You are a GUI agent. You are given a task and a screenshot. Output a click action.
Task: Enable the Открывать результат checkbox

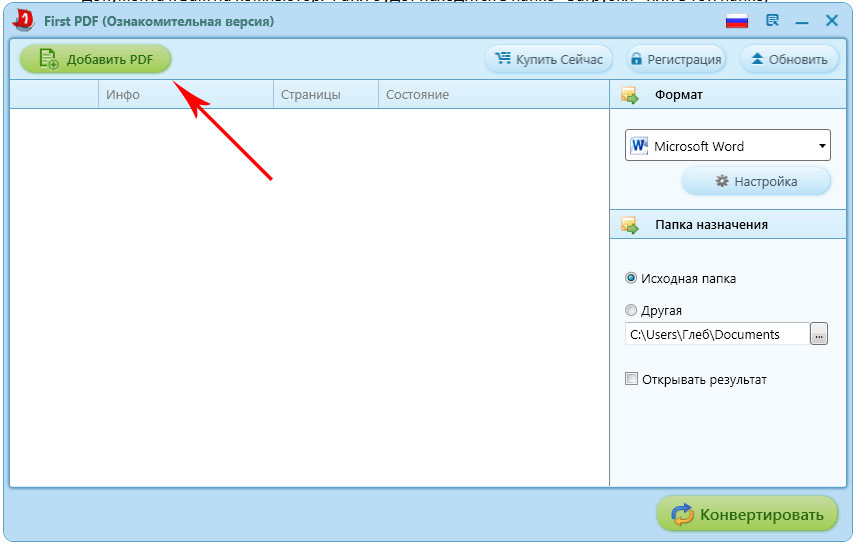tap(631, 379)
